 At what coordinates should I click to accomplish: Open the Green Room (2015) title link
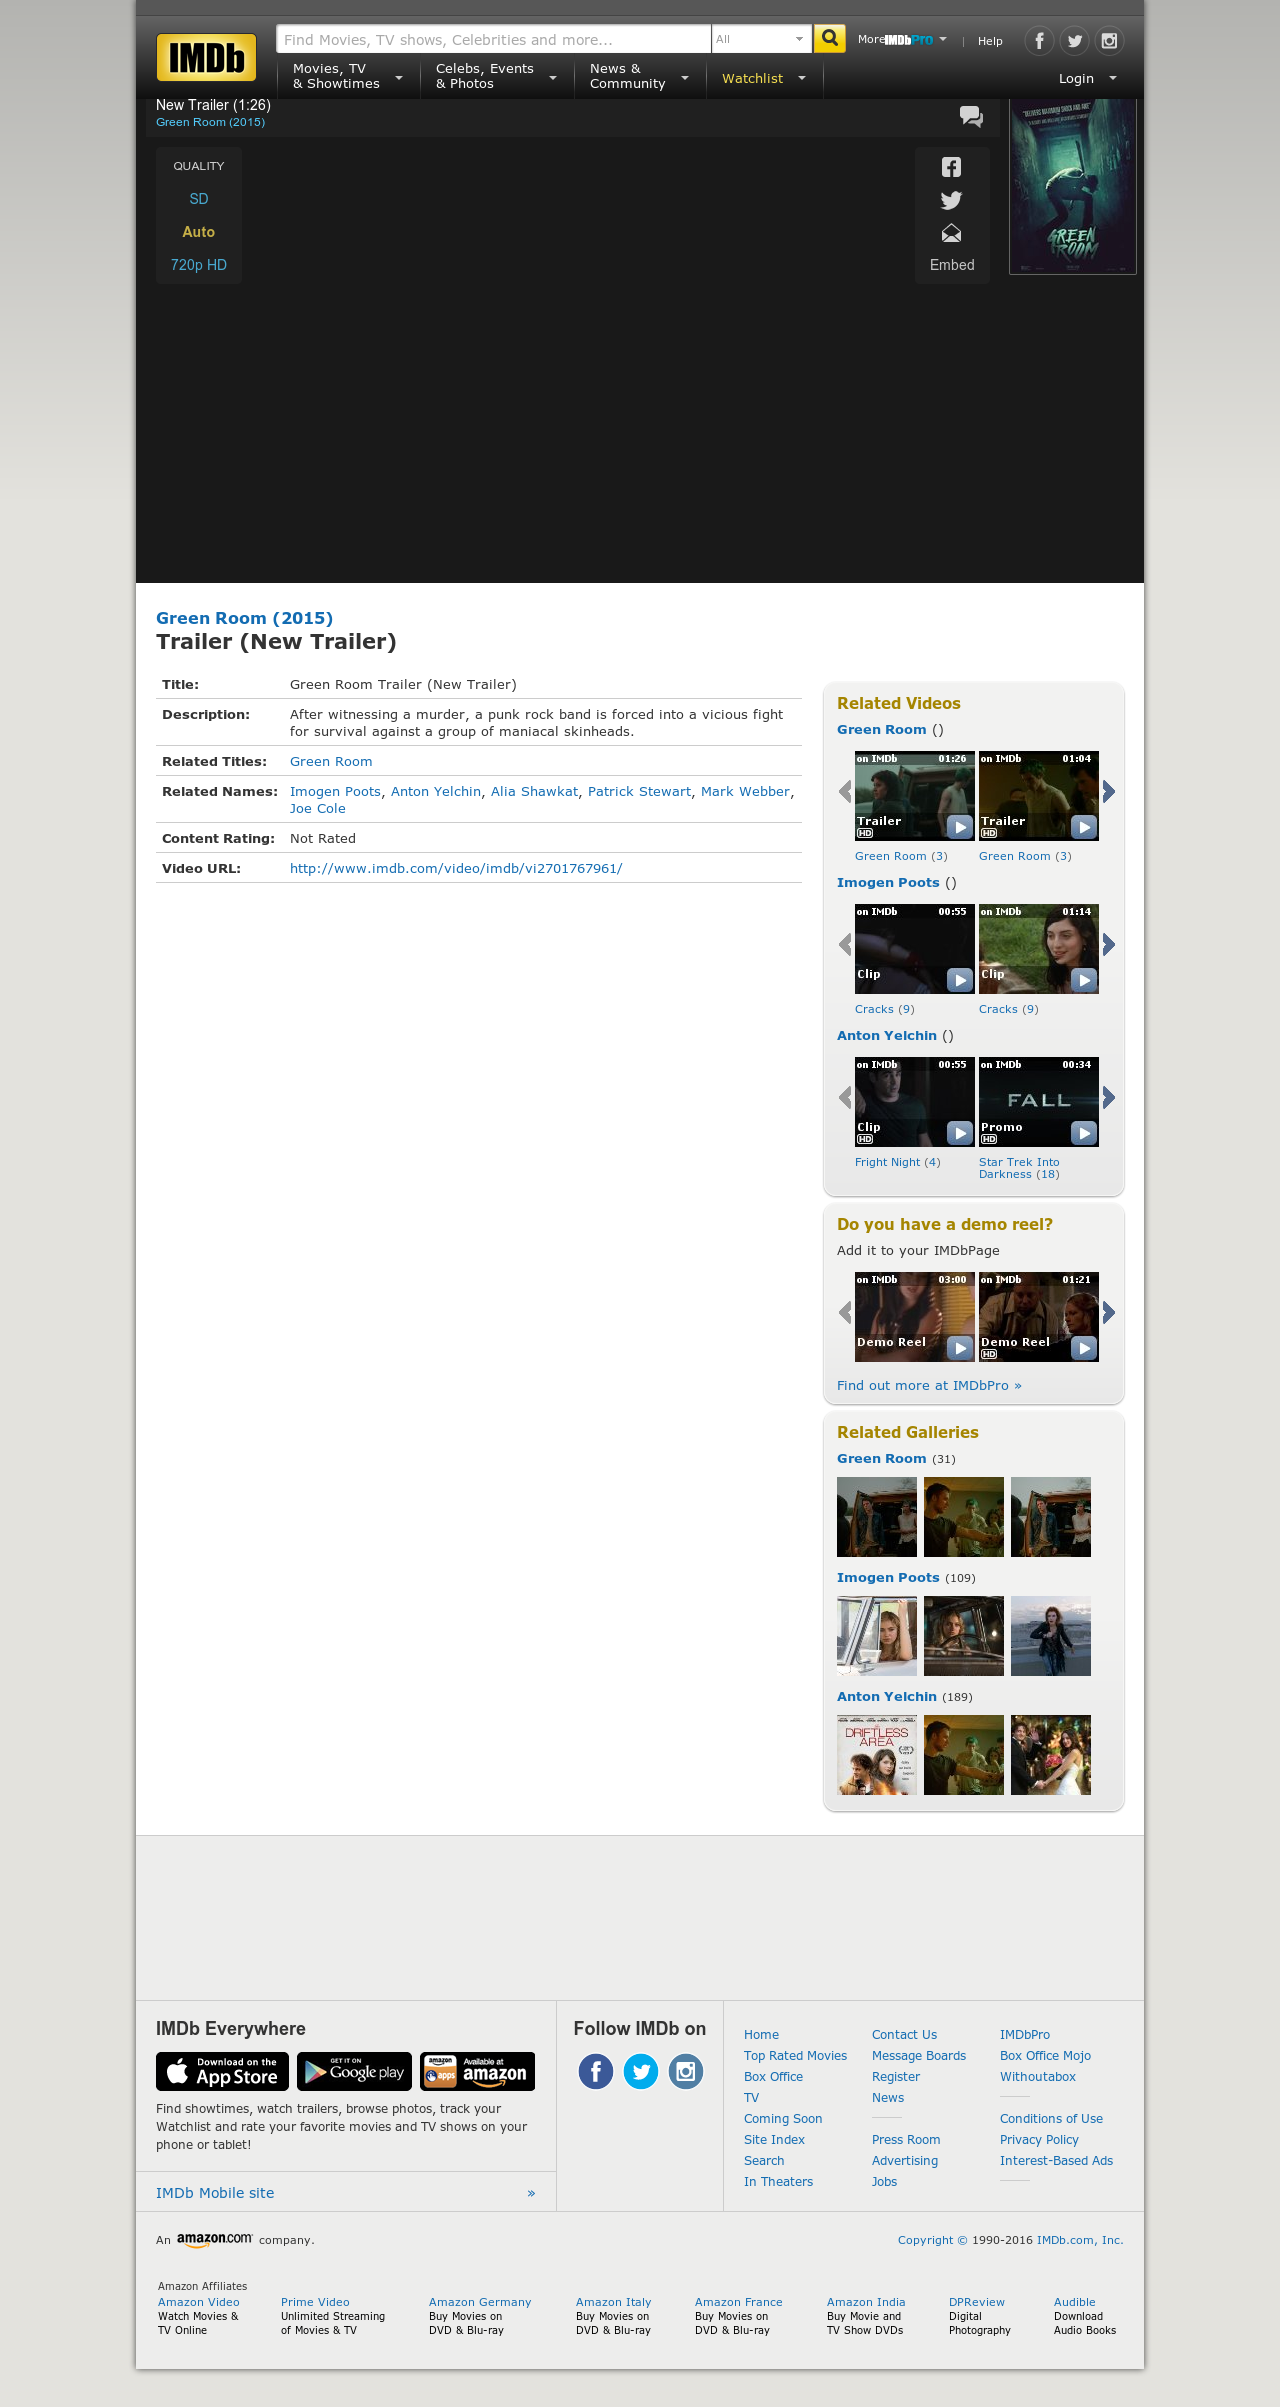245,618
